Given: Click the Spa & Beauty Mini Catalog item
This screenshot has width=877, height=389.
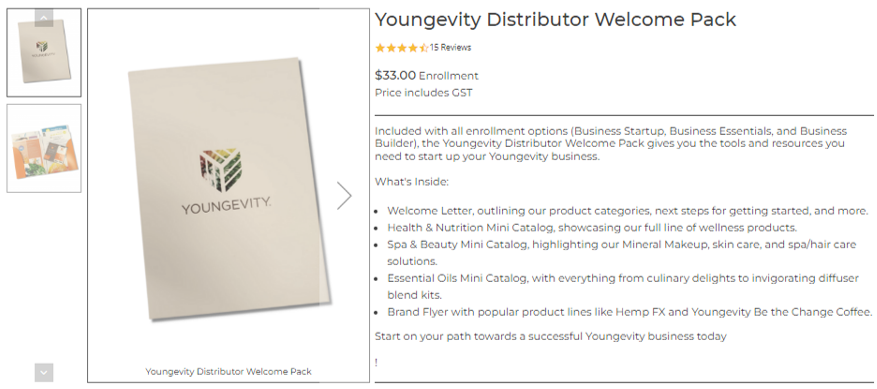Looking at the screenshot, I should click(x=622, y=253).
